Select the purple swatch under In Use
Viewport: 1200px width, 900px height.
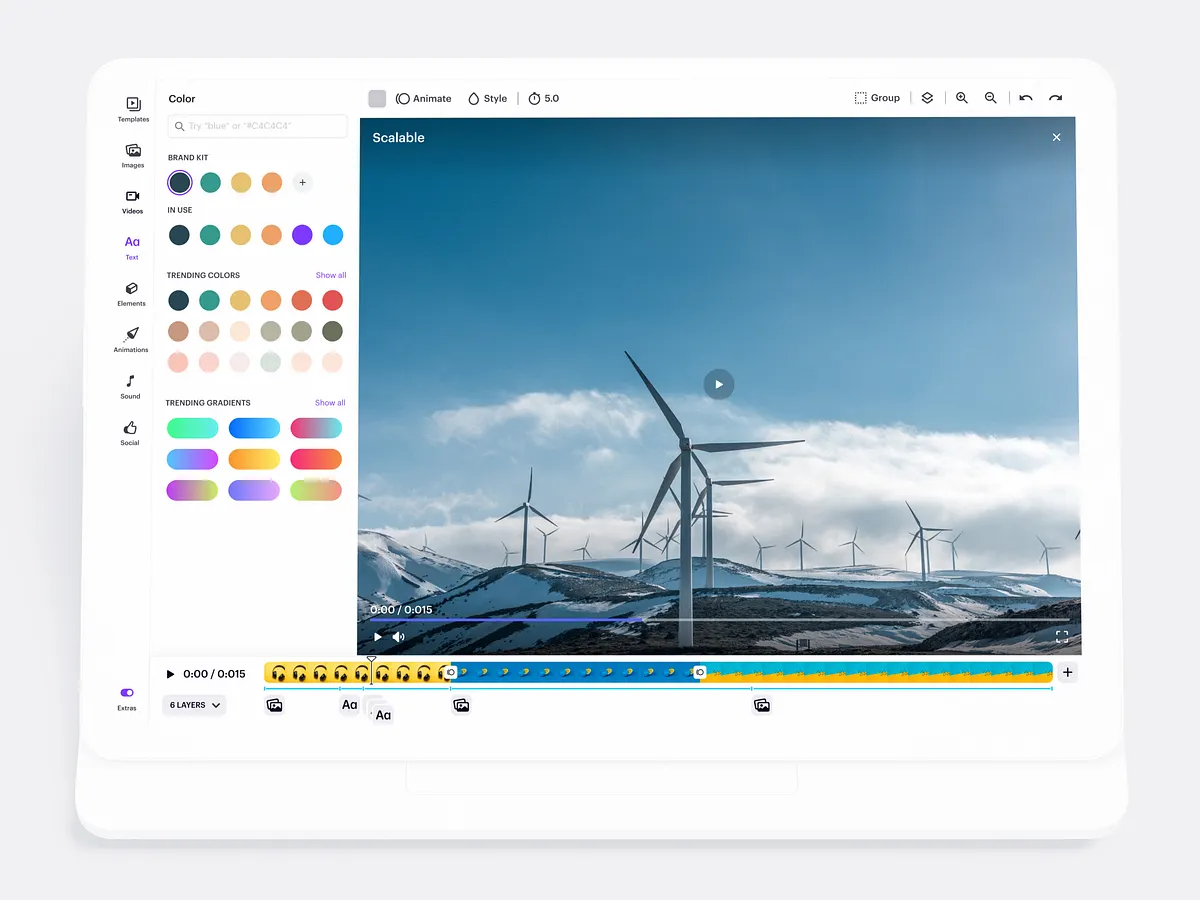coord(302,234)
